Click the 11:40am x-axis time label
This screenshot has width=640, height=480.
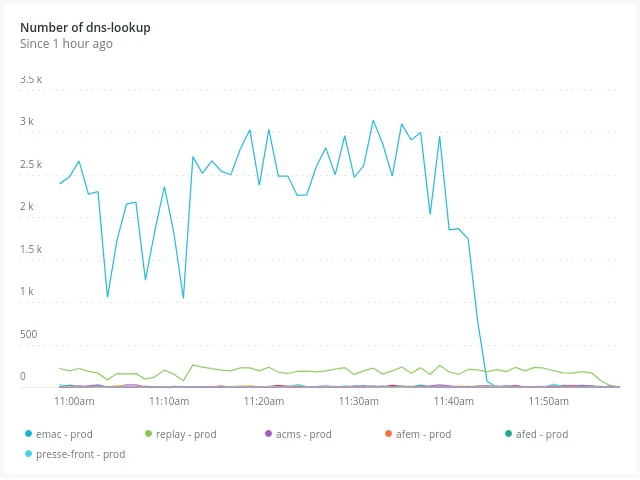tap(454, 401)
